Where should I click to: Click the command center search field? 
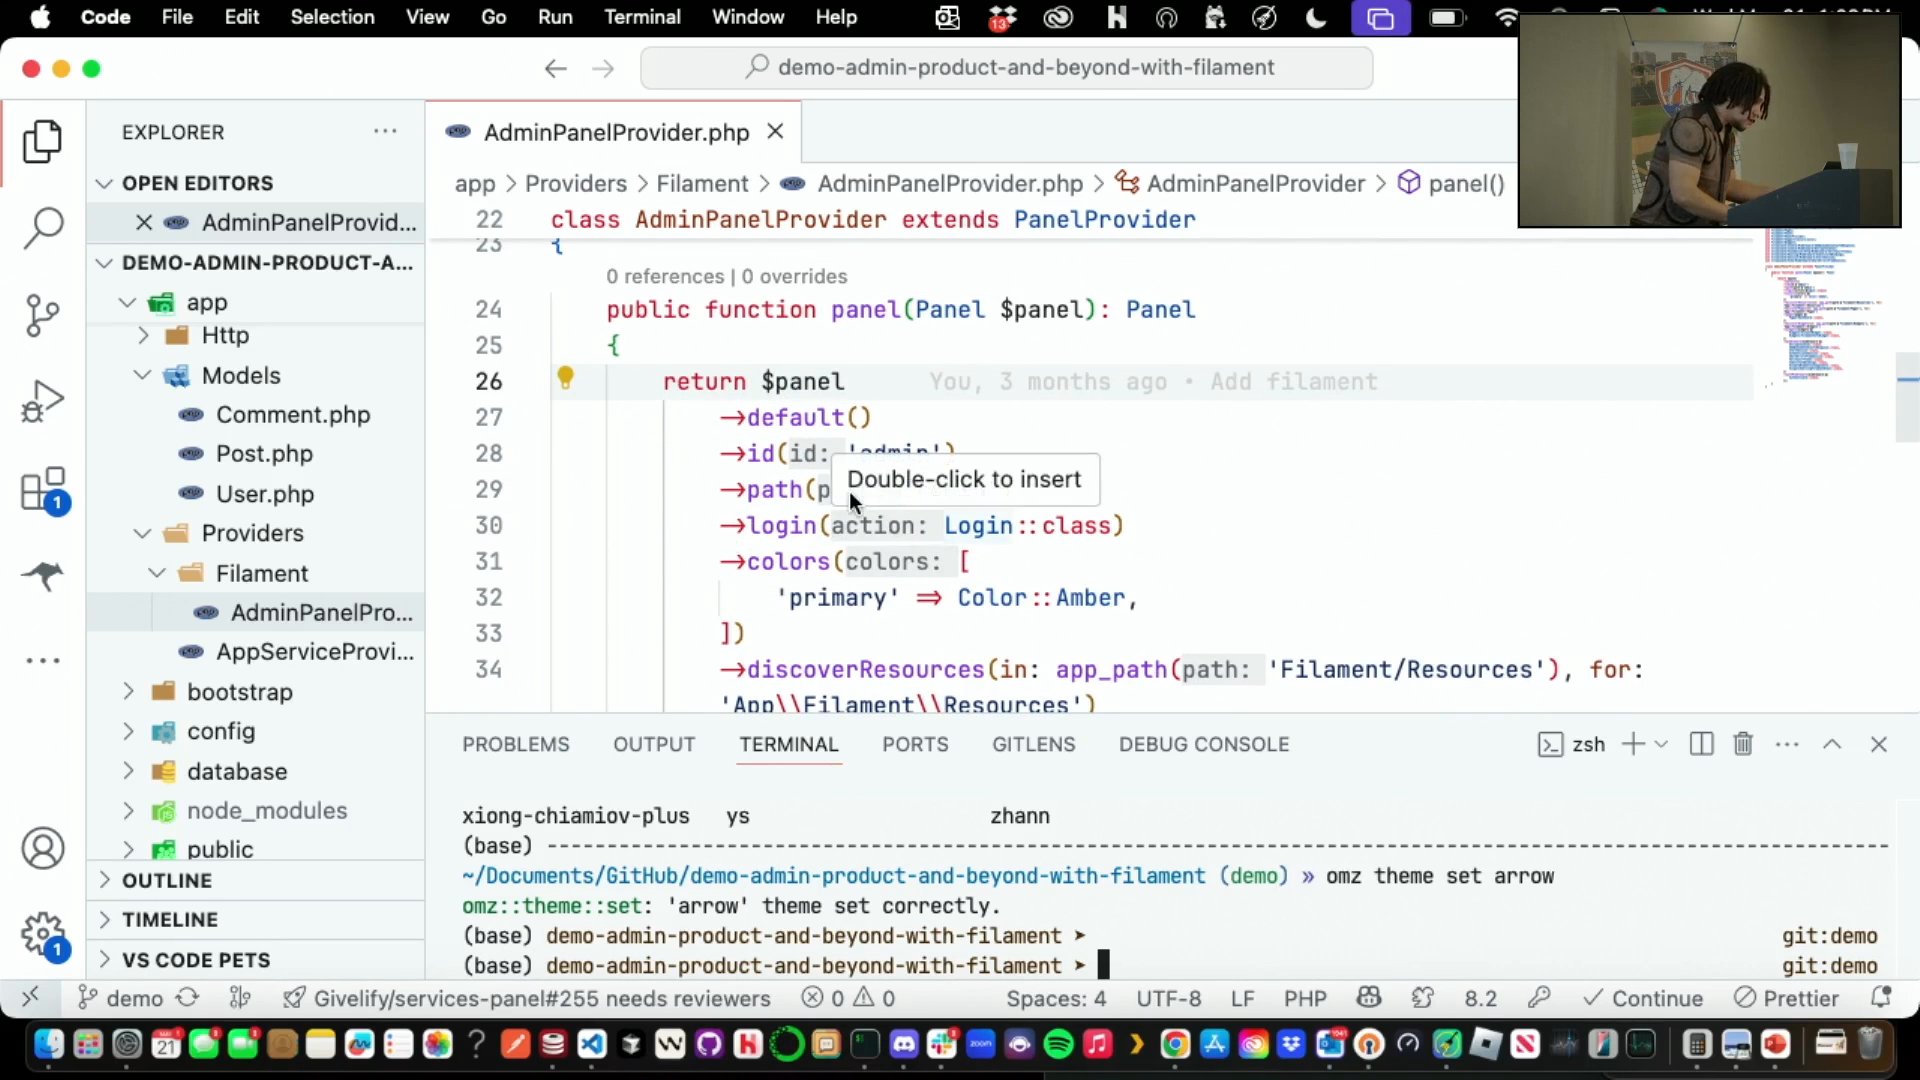(1006, 67)
